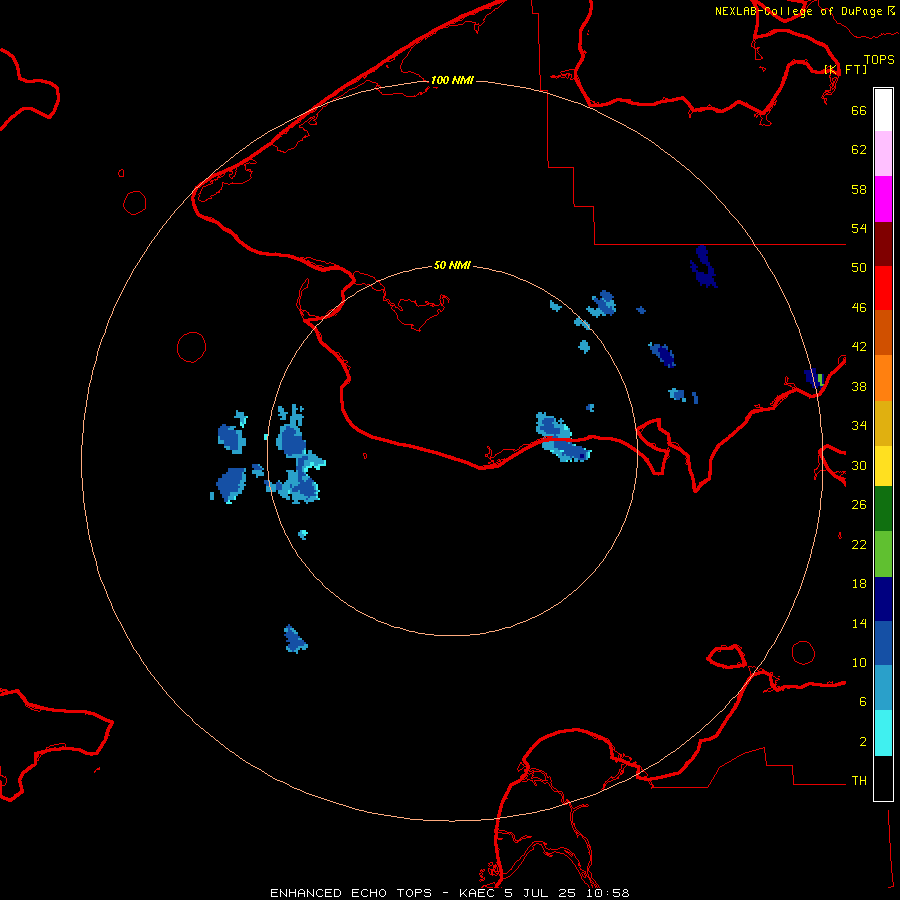Click the 26 scale label
This screenshot has width=900, height=900.
tap(859, 505)
